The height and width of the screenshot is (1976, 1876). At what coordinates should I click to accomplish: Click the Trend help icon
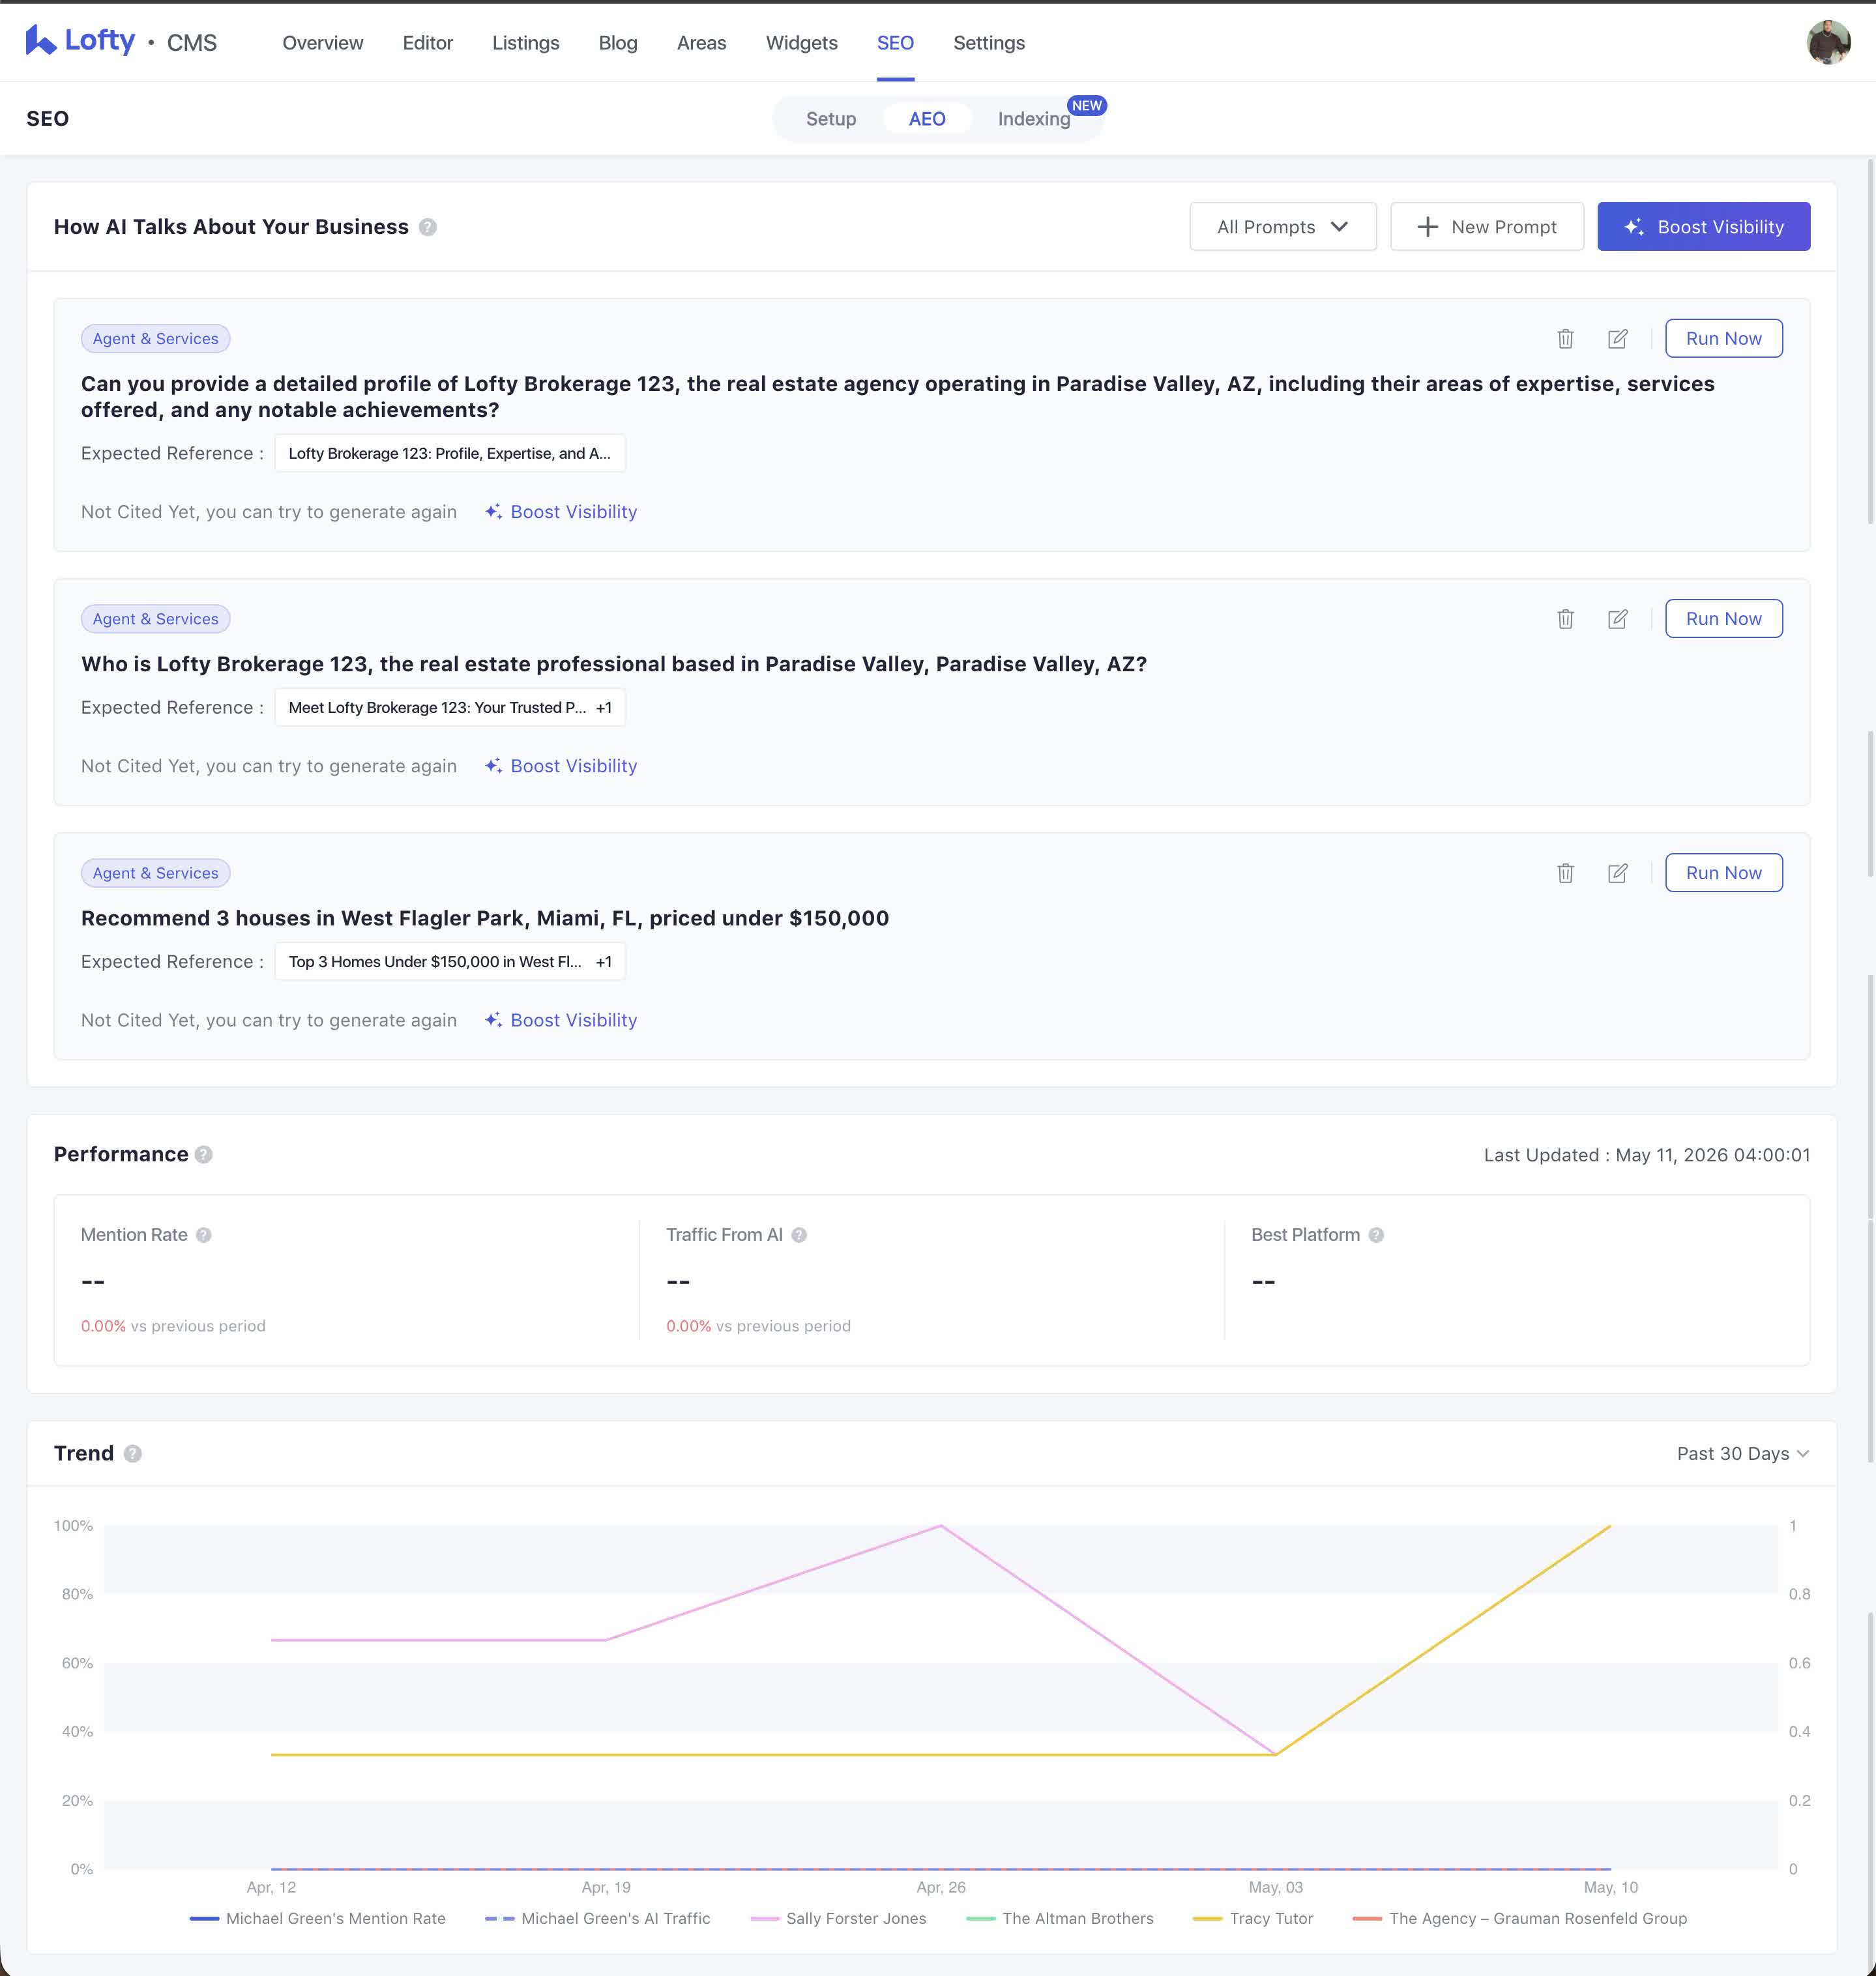[133, 1453]
